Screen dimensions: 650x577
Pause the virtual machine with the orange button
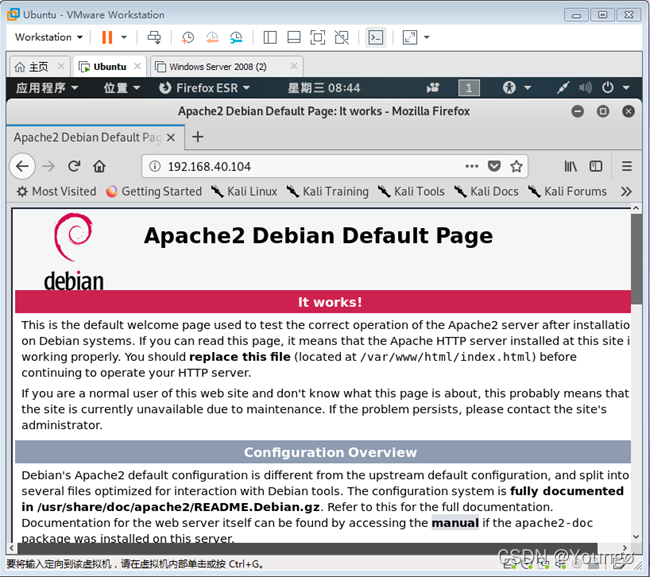click(x=107, y=37)
